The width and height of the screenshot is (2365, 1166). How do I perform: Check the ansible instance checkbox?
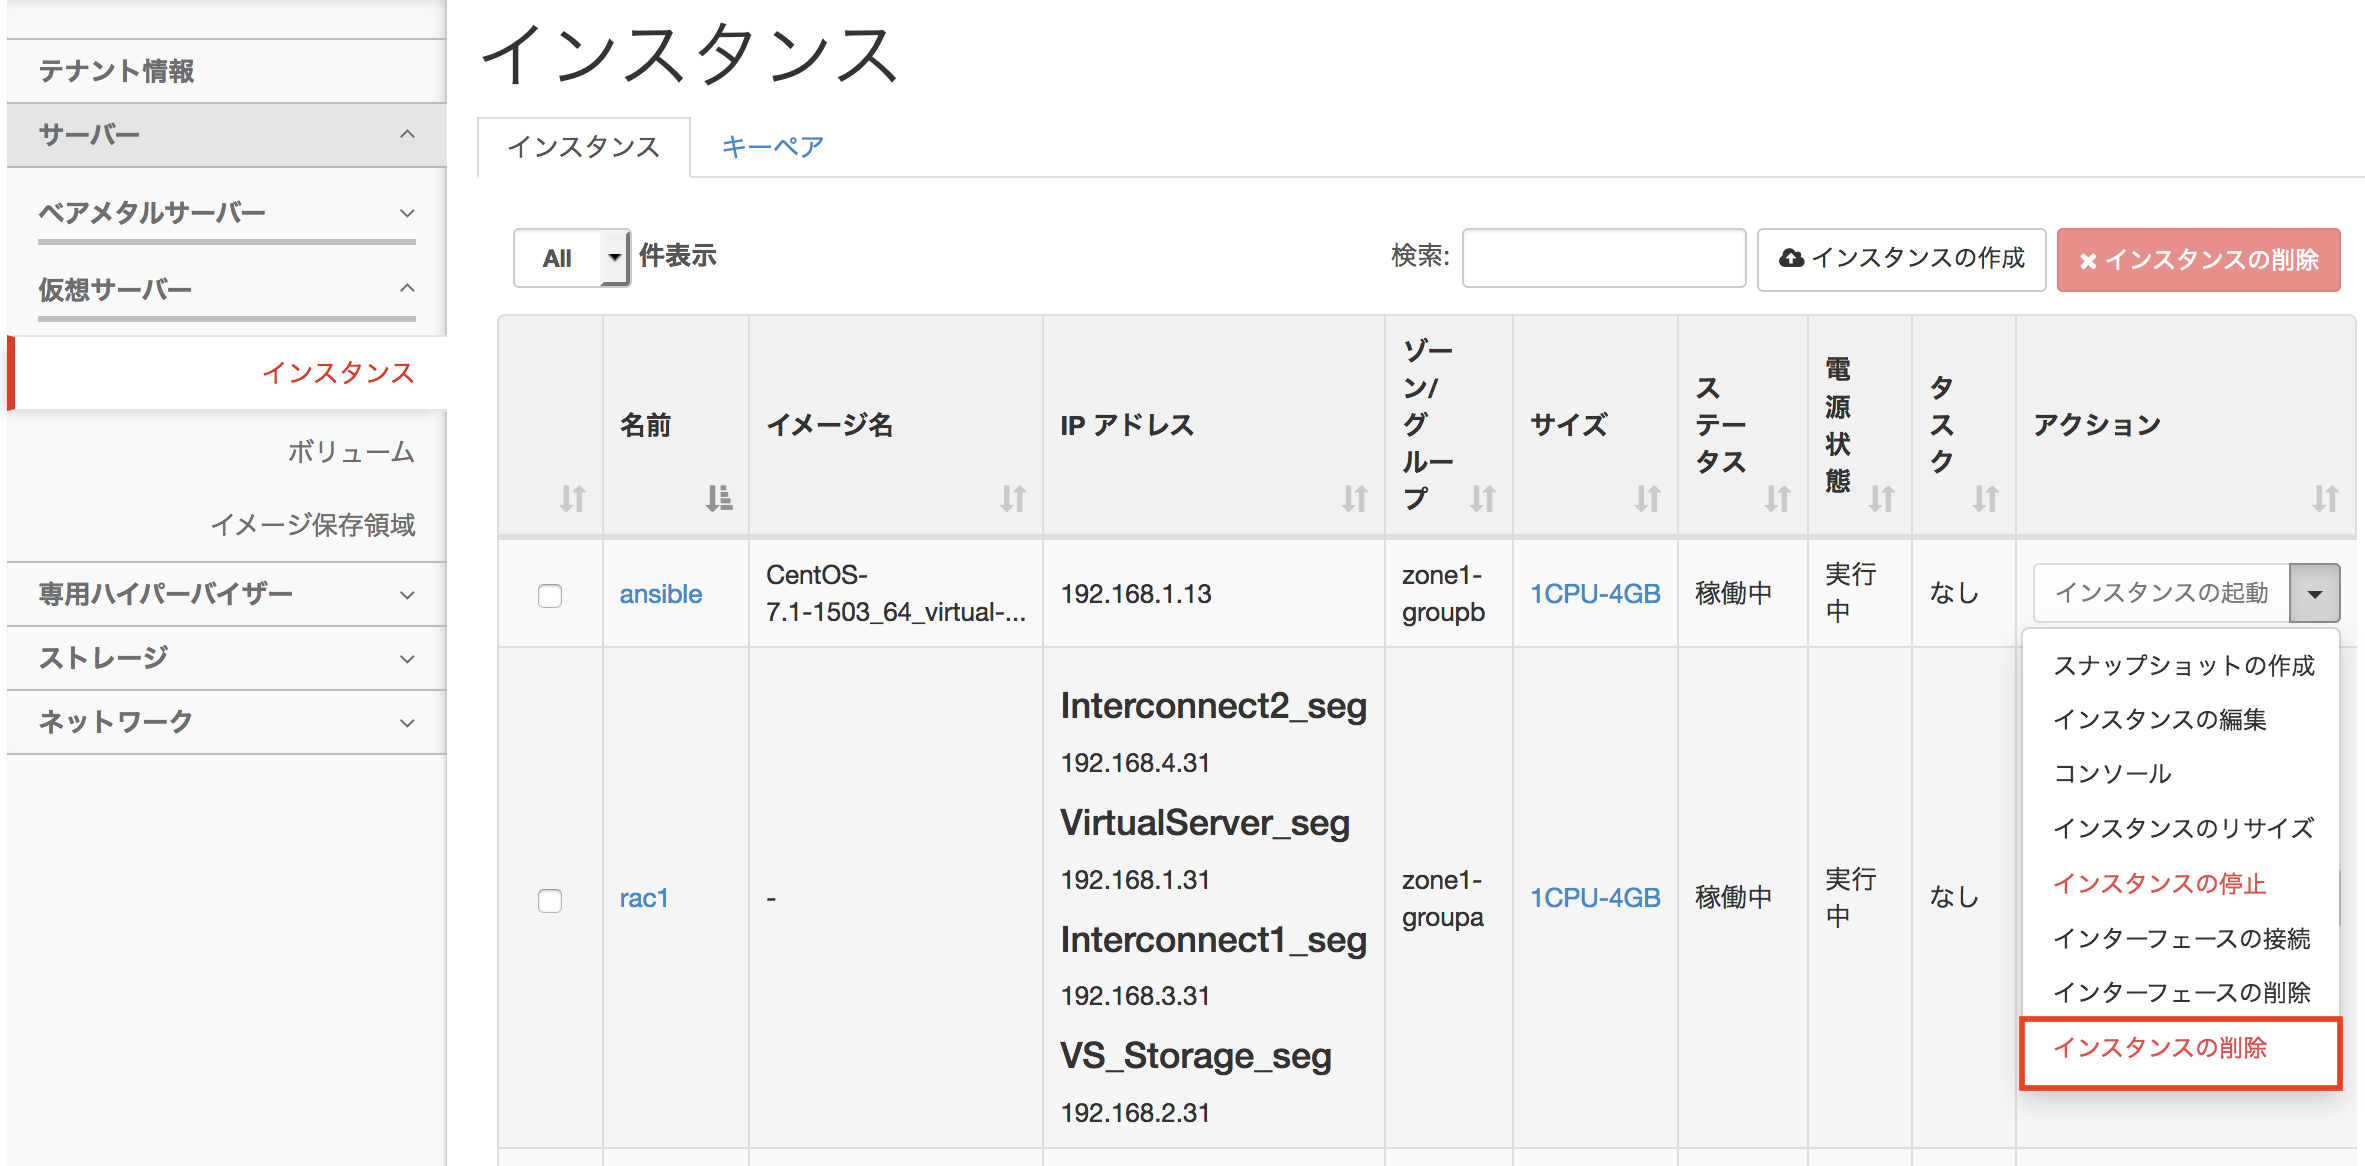[550, 596]
